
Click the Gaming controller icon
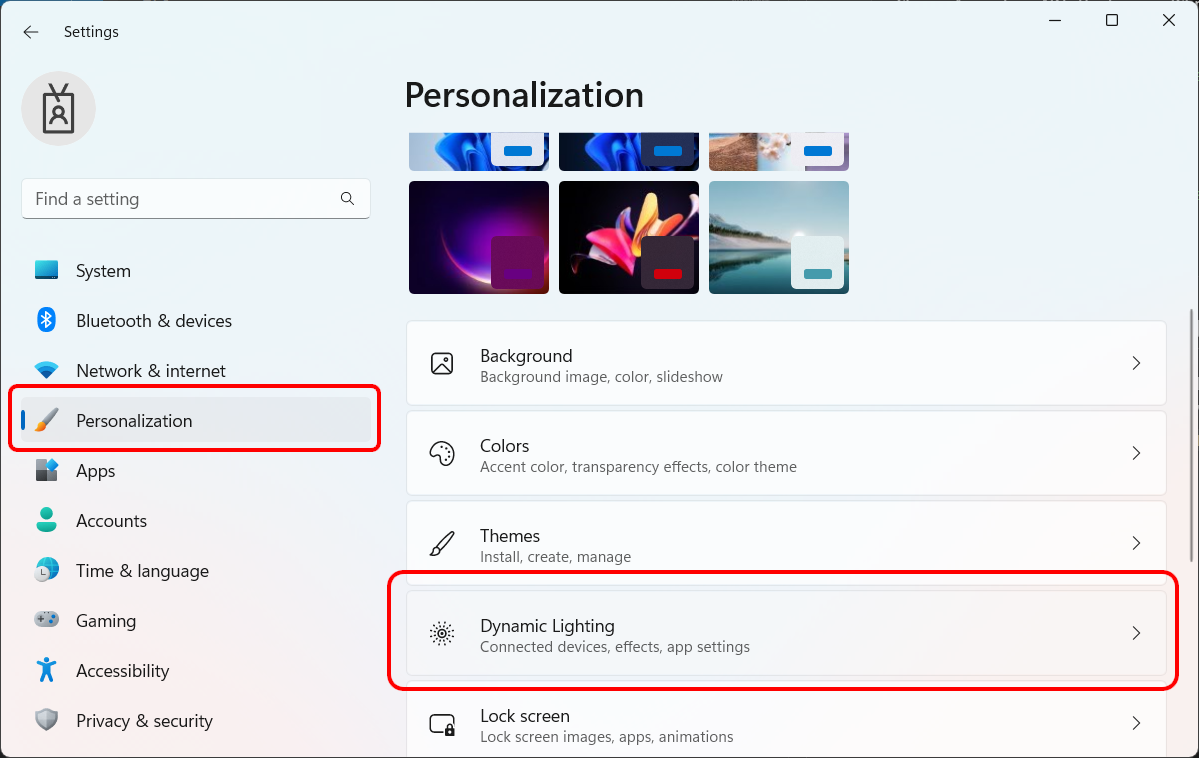click(46, 620)
